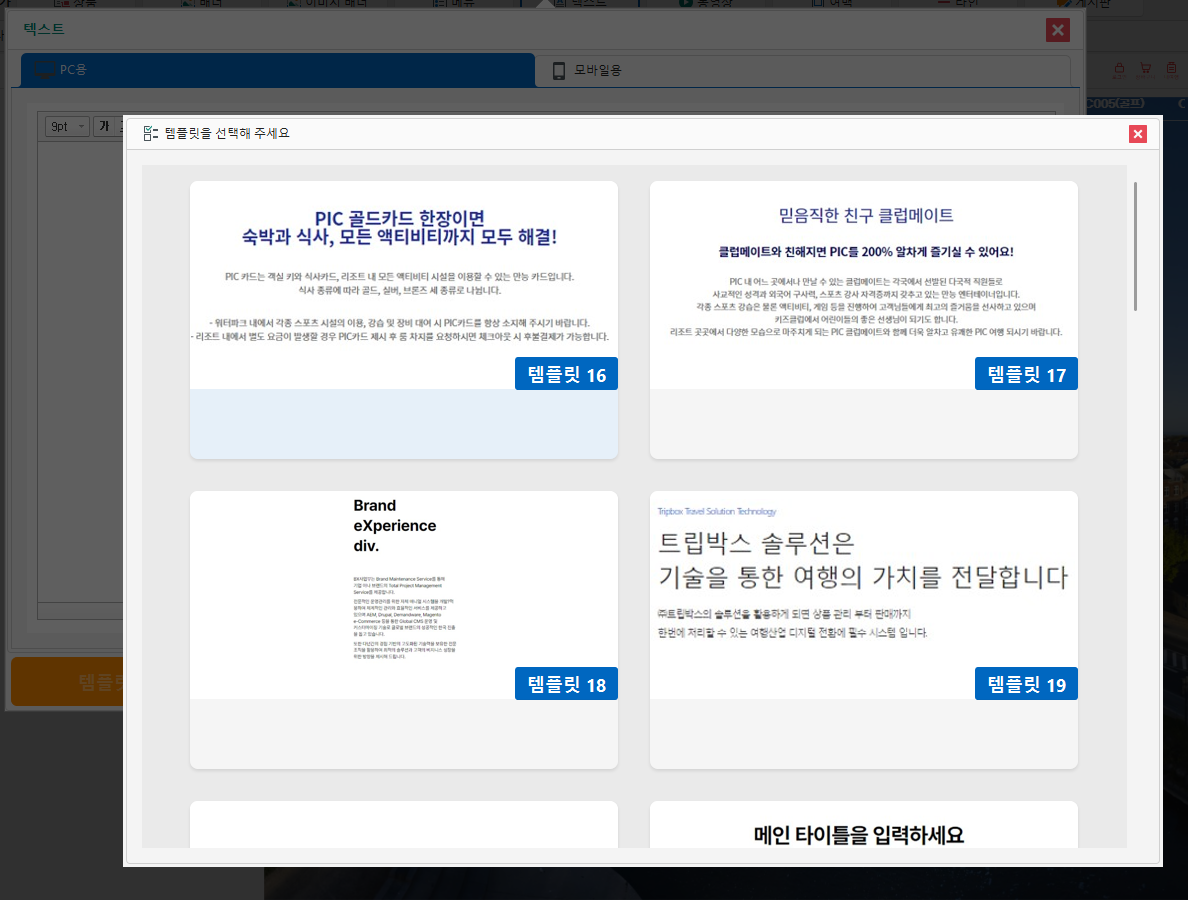Click the monitor icon on PC용 tab
Viewport: 1188px width, 900px height.
coord(44,70)
